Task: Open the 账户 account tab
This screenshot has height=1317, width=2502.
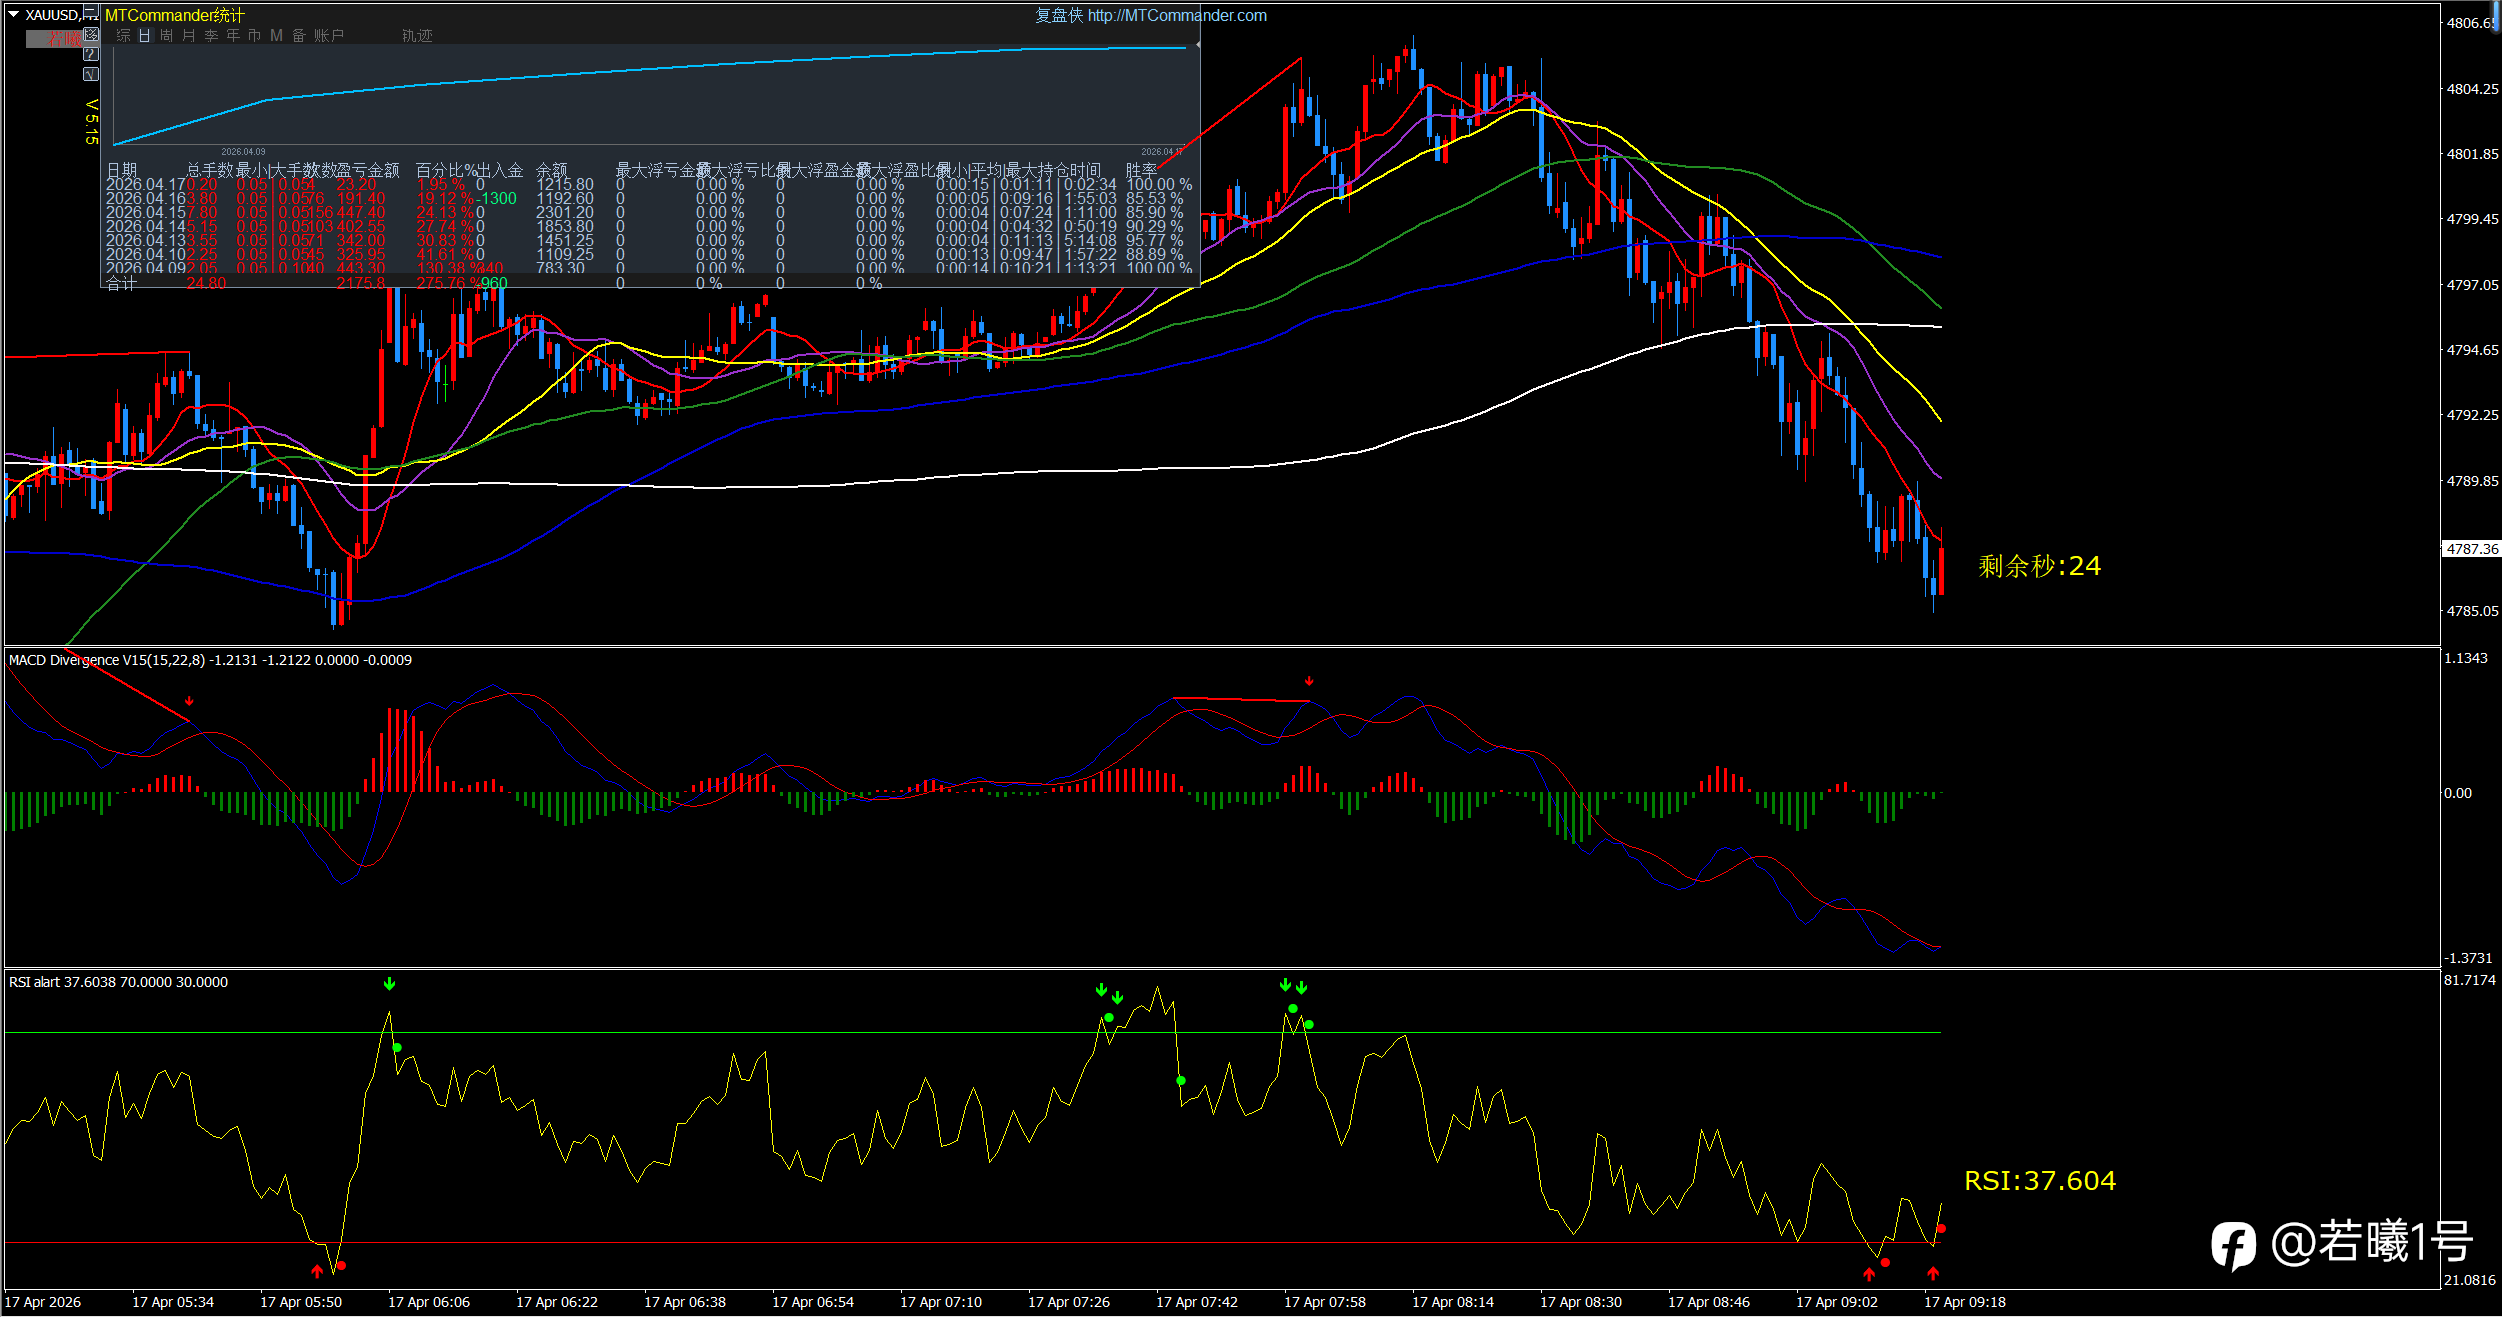Action: pos(329,35)
